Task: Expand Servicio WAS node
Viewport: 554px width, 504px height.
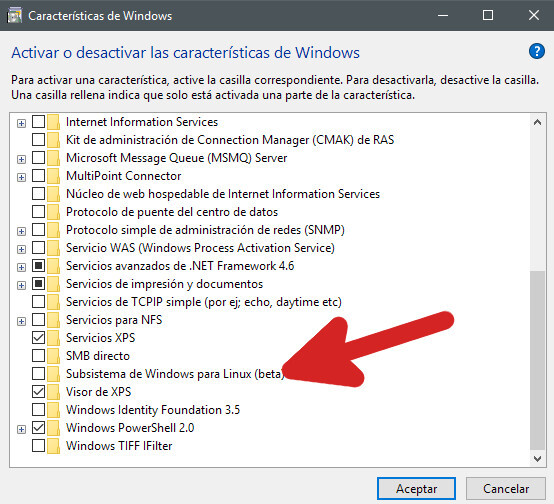Action: pyautogui.click(x=21, y=250)
